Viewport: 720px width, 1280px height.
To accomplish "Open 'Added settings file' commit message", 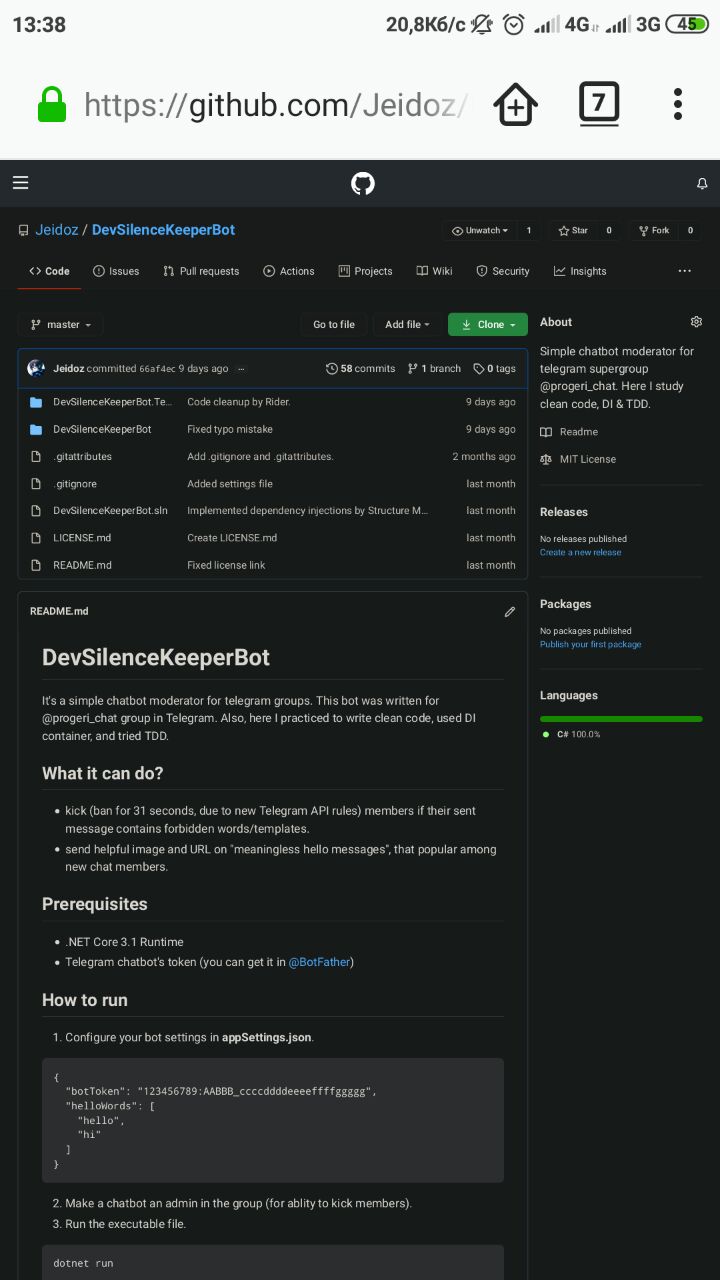I will point(230,484).
